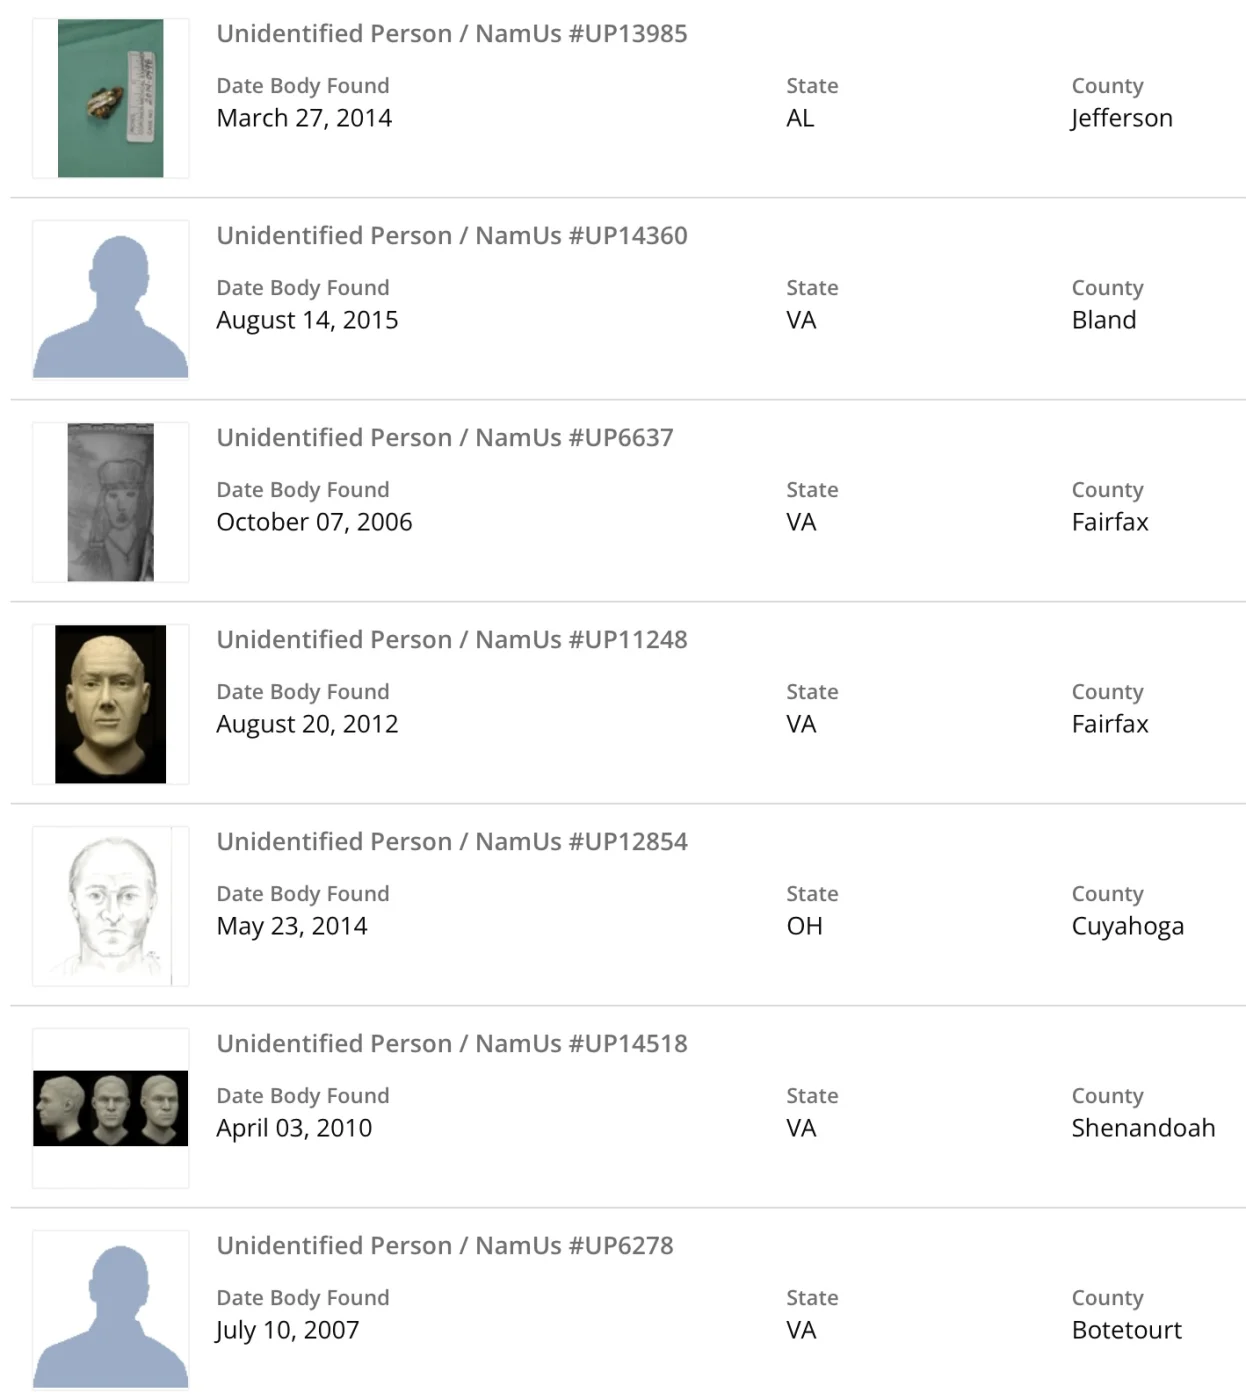1246x1400 pixels.
Task: View the clay reconstruction thumbnail for UP11248
Action: click(x=110, y=704)
